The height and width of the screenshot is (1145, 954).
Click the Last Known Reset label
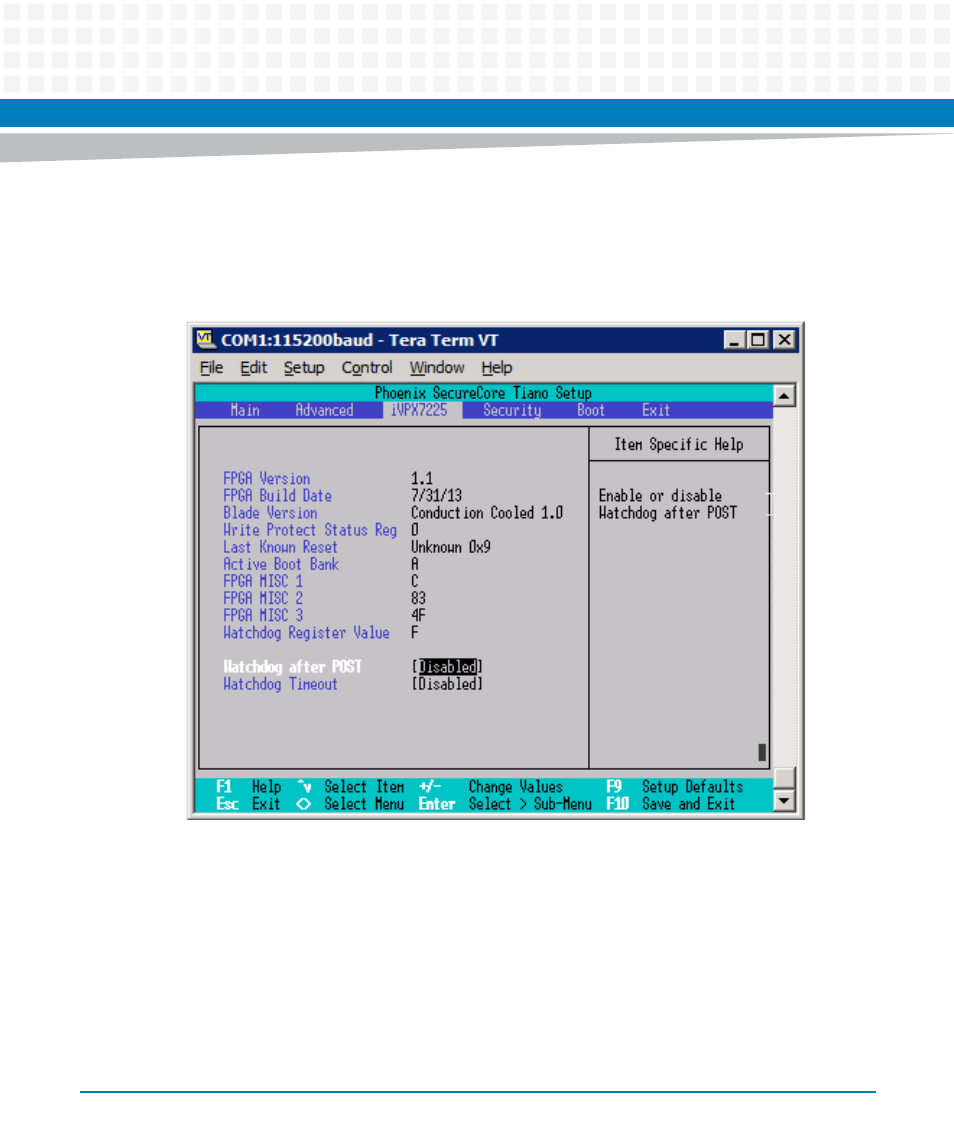[281, 548]
